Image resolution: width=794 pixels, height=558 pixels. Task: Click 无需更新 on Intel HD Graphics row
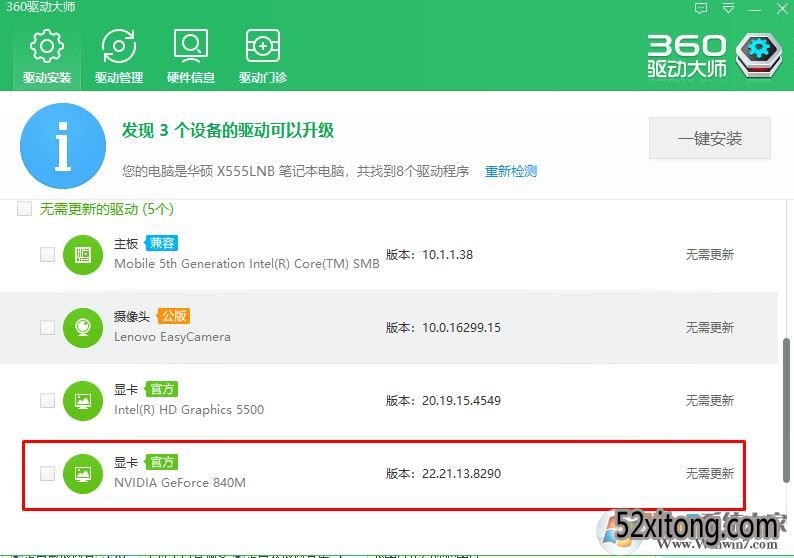pyautogui.click(x=709, y=401)
